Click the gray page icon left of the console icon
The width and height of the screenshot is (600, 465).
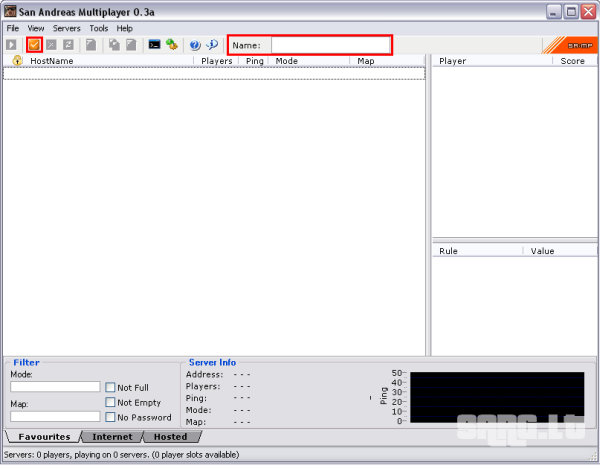(131, 45)
